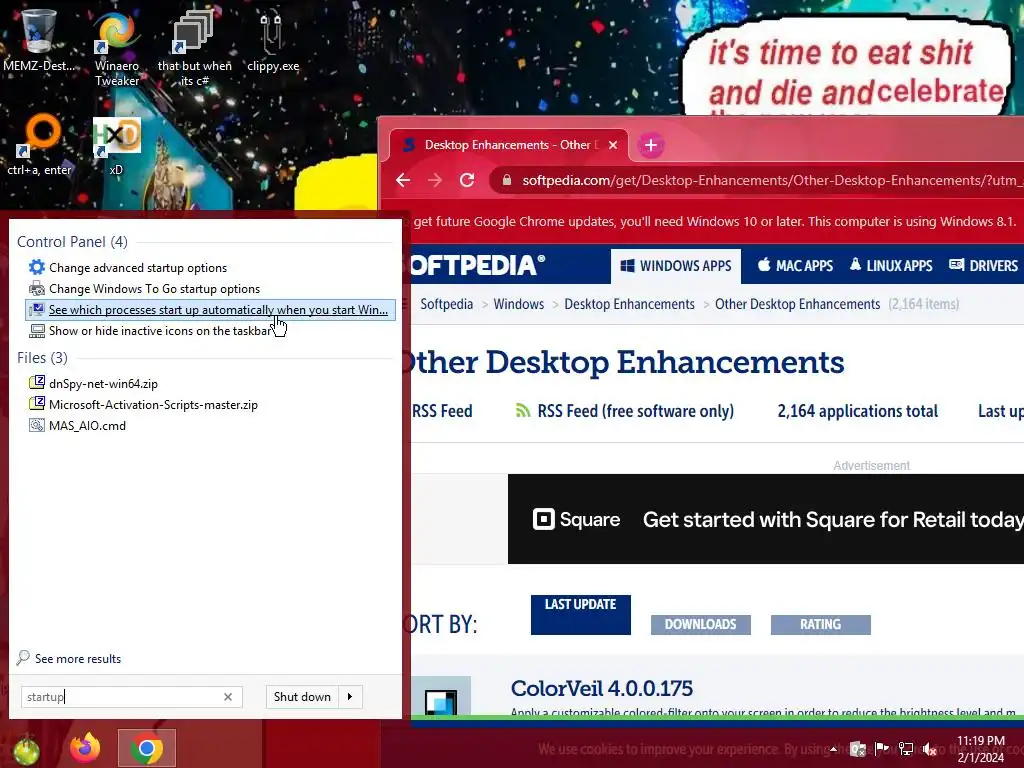This screenshot has height=768, width=1024.
Task: Sort by Rating
Action: point(821,624)
